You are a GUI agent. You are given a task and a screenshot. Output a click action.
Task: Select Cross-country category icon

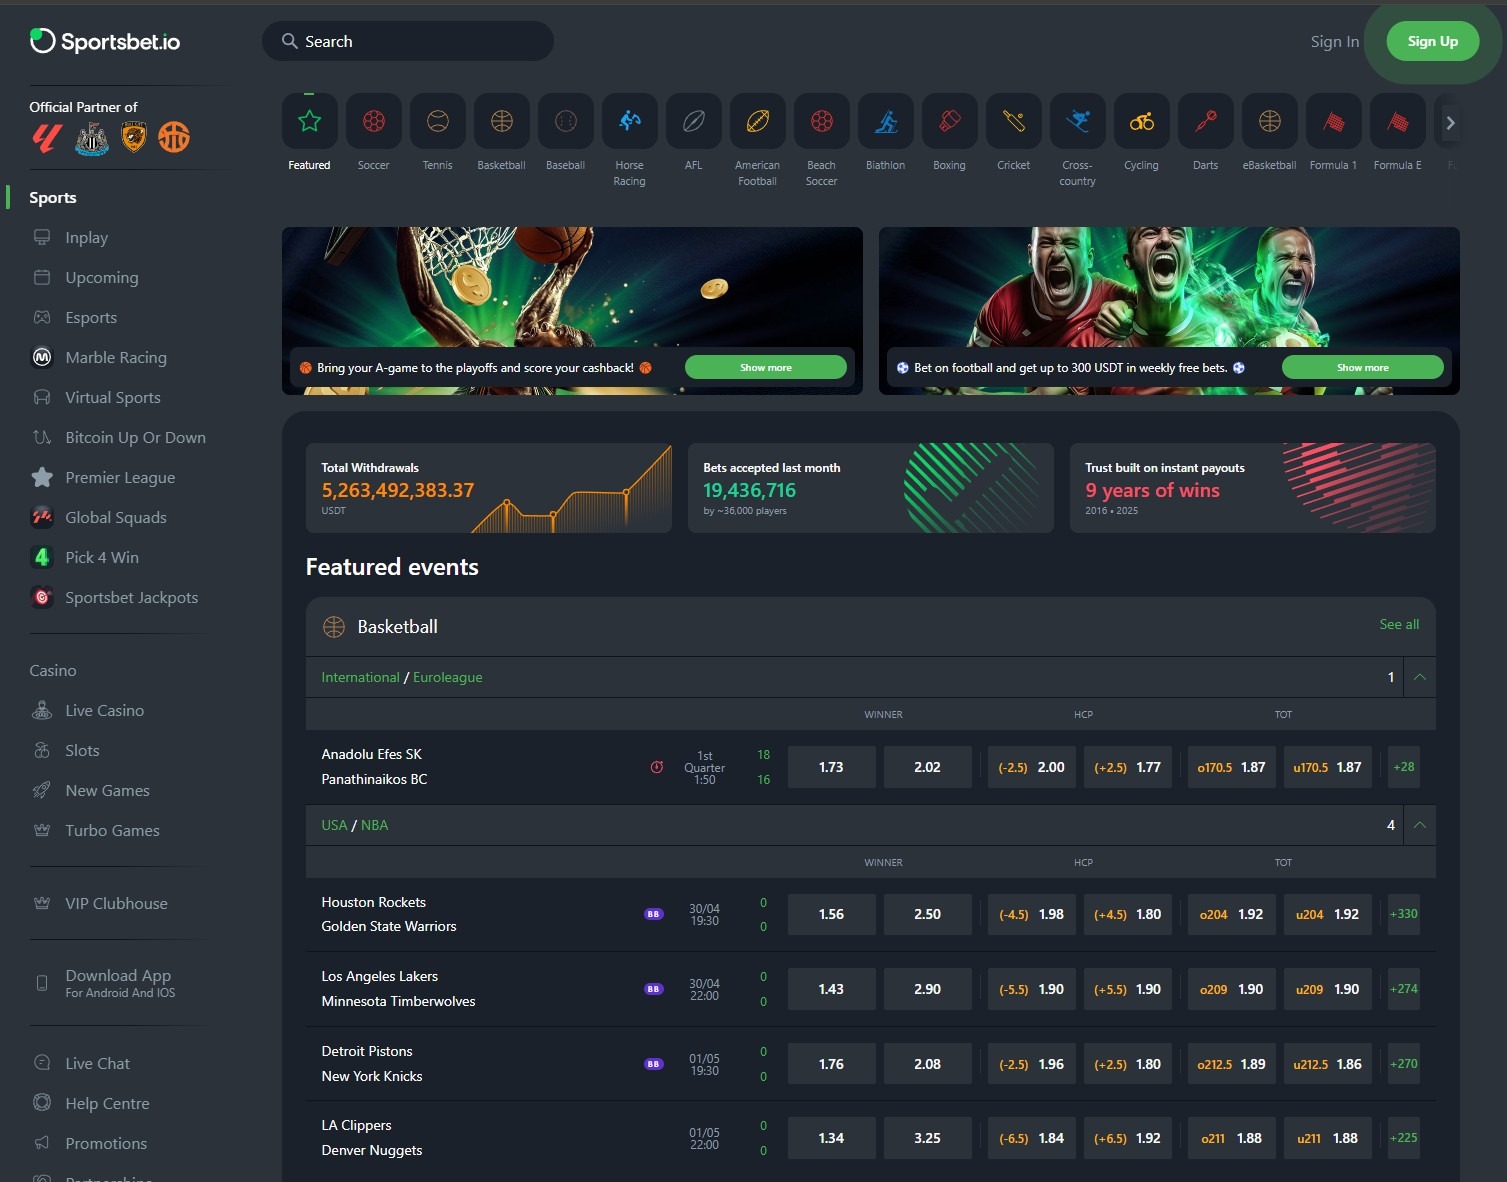pos(1078,122)
